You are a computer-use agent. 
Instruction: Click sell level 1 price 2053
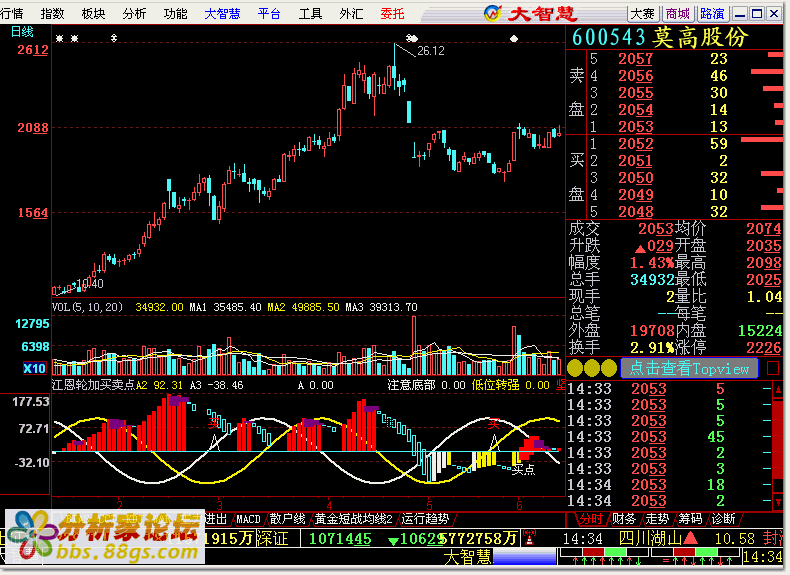coord(635,126)
